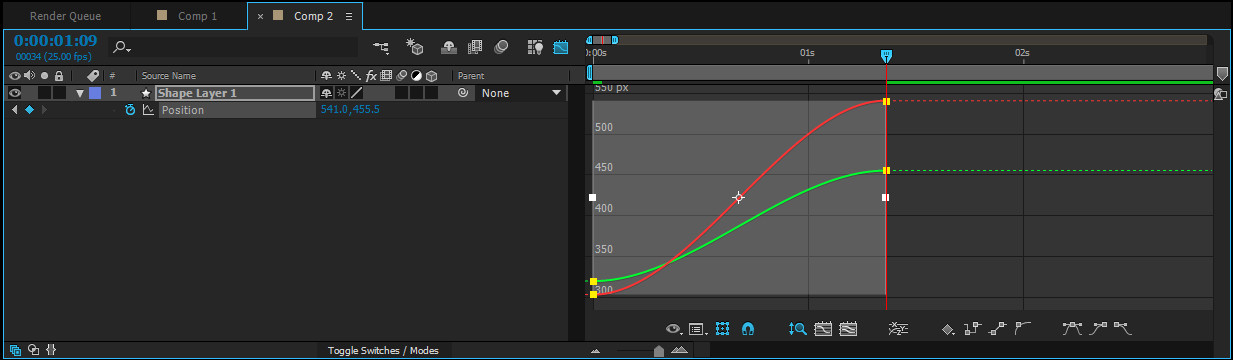Toggle Continuously Rasterize switch on Shape Layer 1

pos(341,93)
